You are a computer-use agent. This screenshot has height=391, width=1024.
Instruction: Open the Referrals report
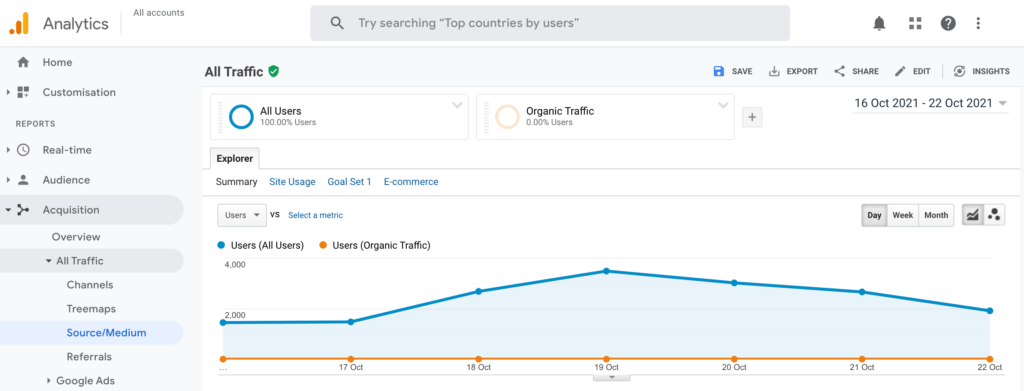89,357
